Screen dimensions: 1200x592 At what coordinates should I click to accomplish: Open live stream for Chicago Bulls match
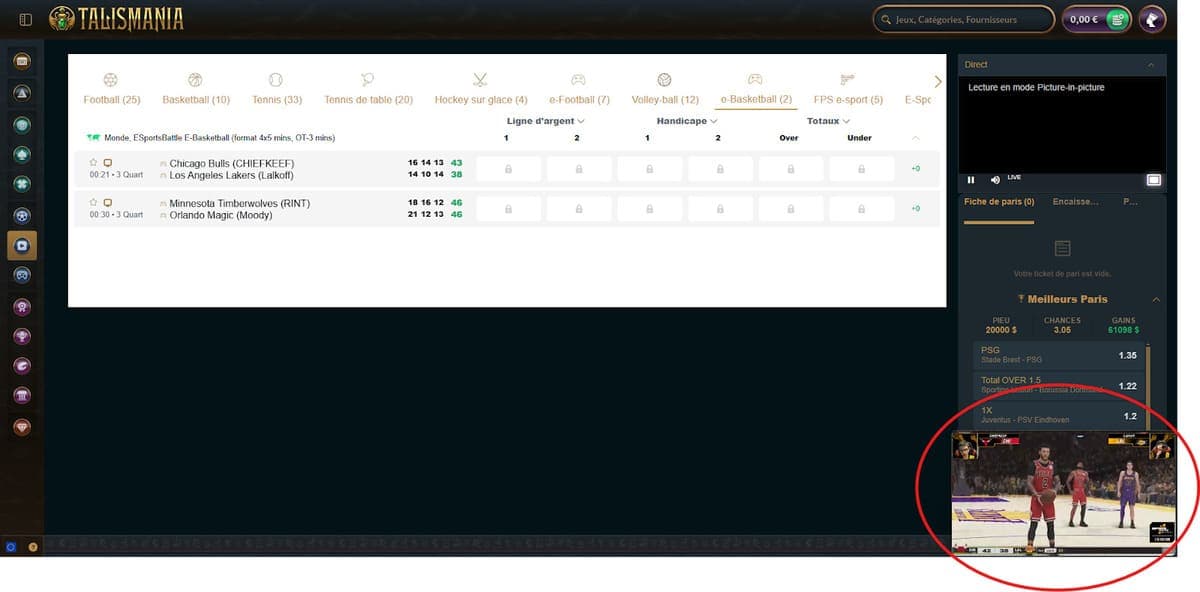coord(108,162)
